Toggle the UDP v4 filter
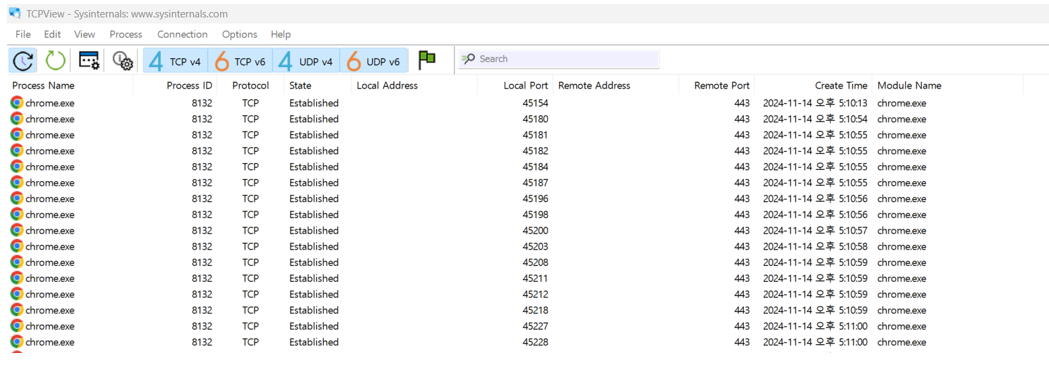Screen dimensions: 1049x372 pyautogui.click(x=306, y=61)
